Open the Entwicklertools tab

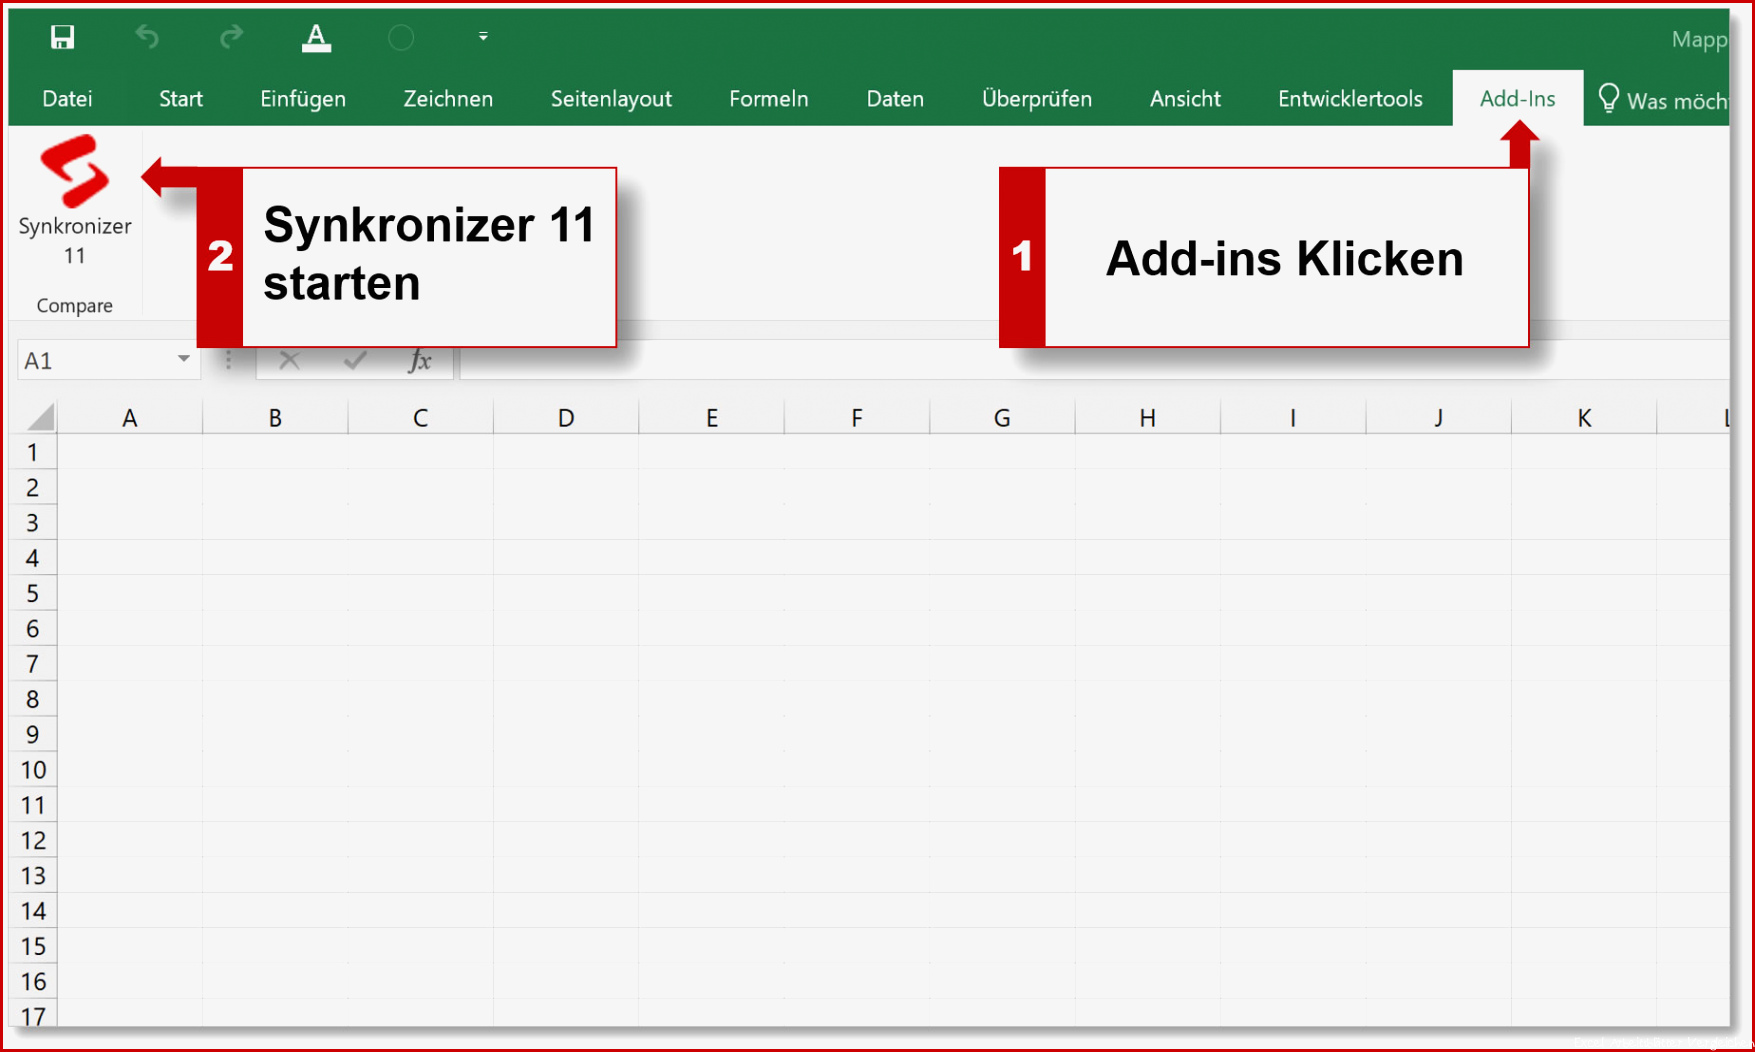pyautogui.click(x=1350, y=99)
